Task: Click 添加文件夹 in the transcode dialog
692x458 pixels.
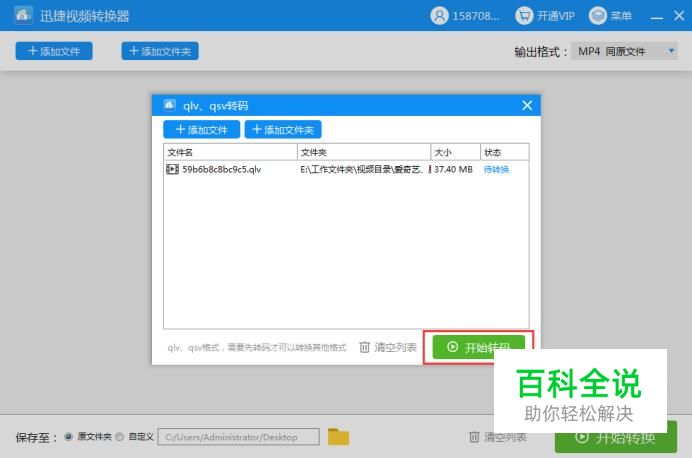Action: (283, 130)
